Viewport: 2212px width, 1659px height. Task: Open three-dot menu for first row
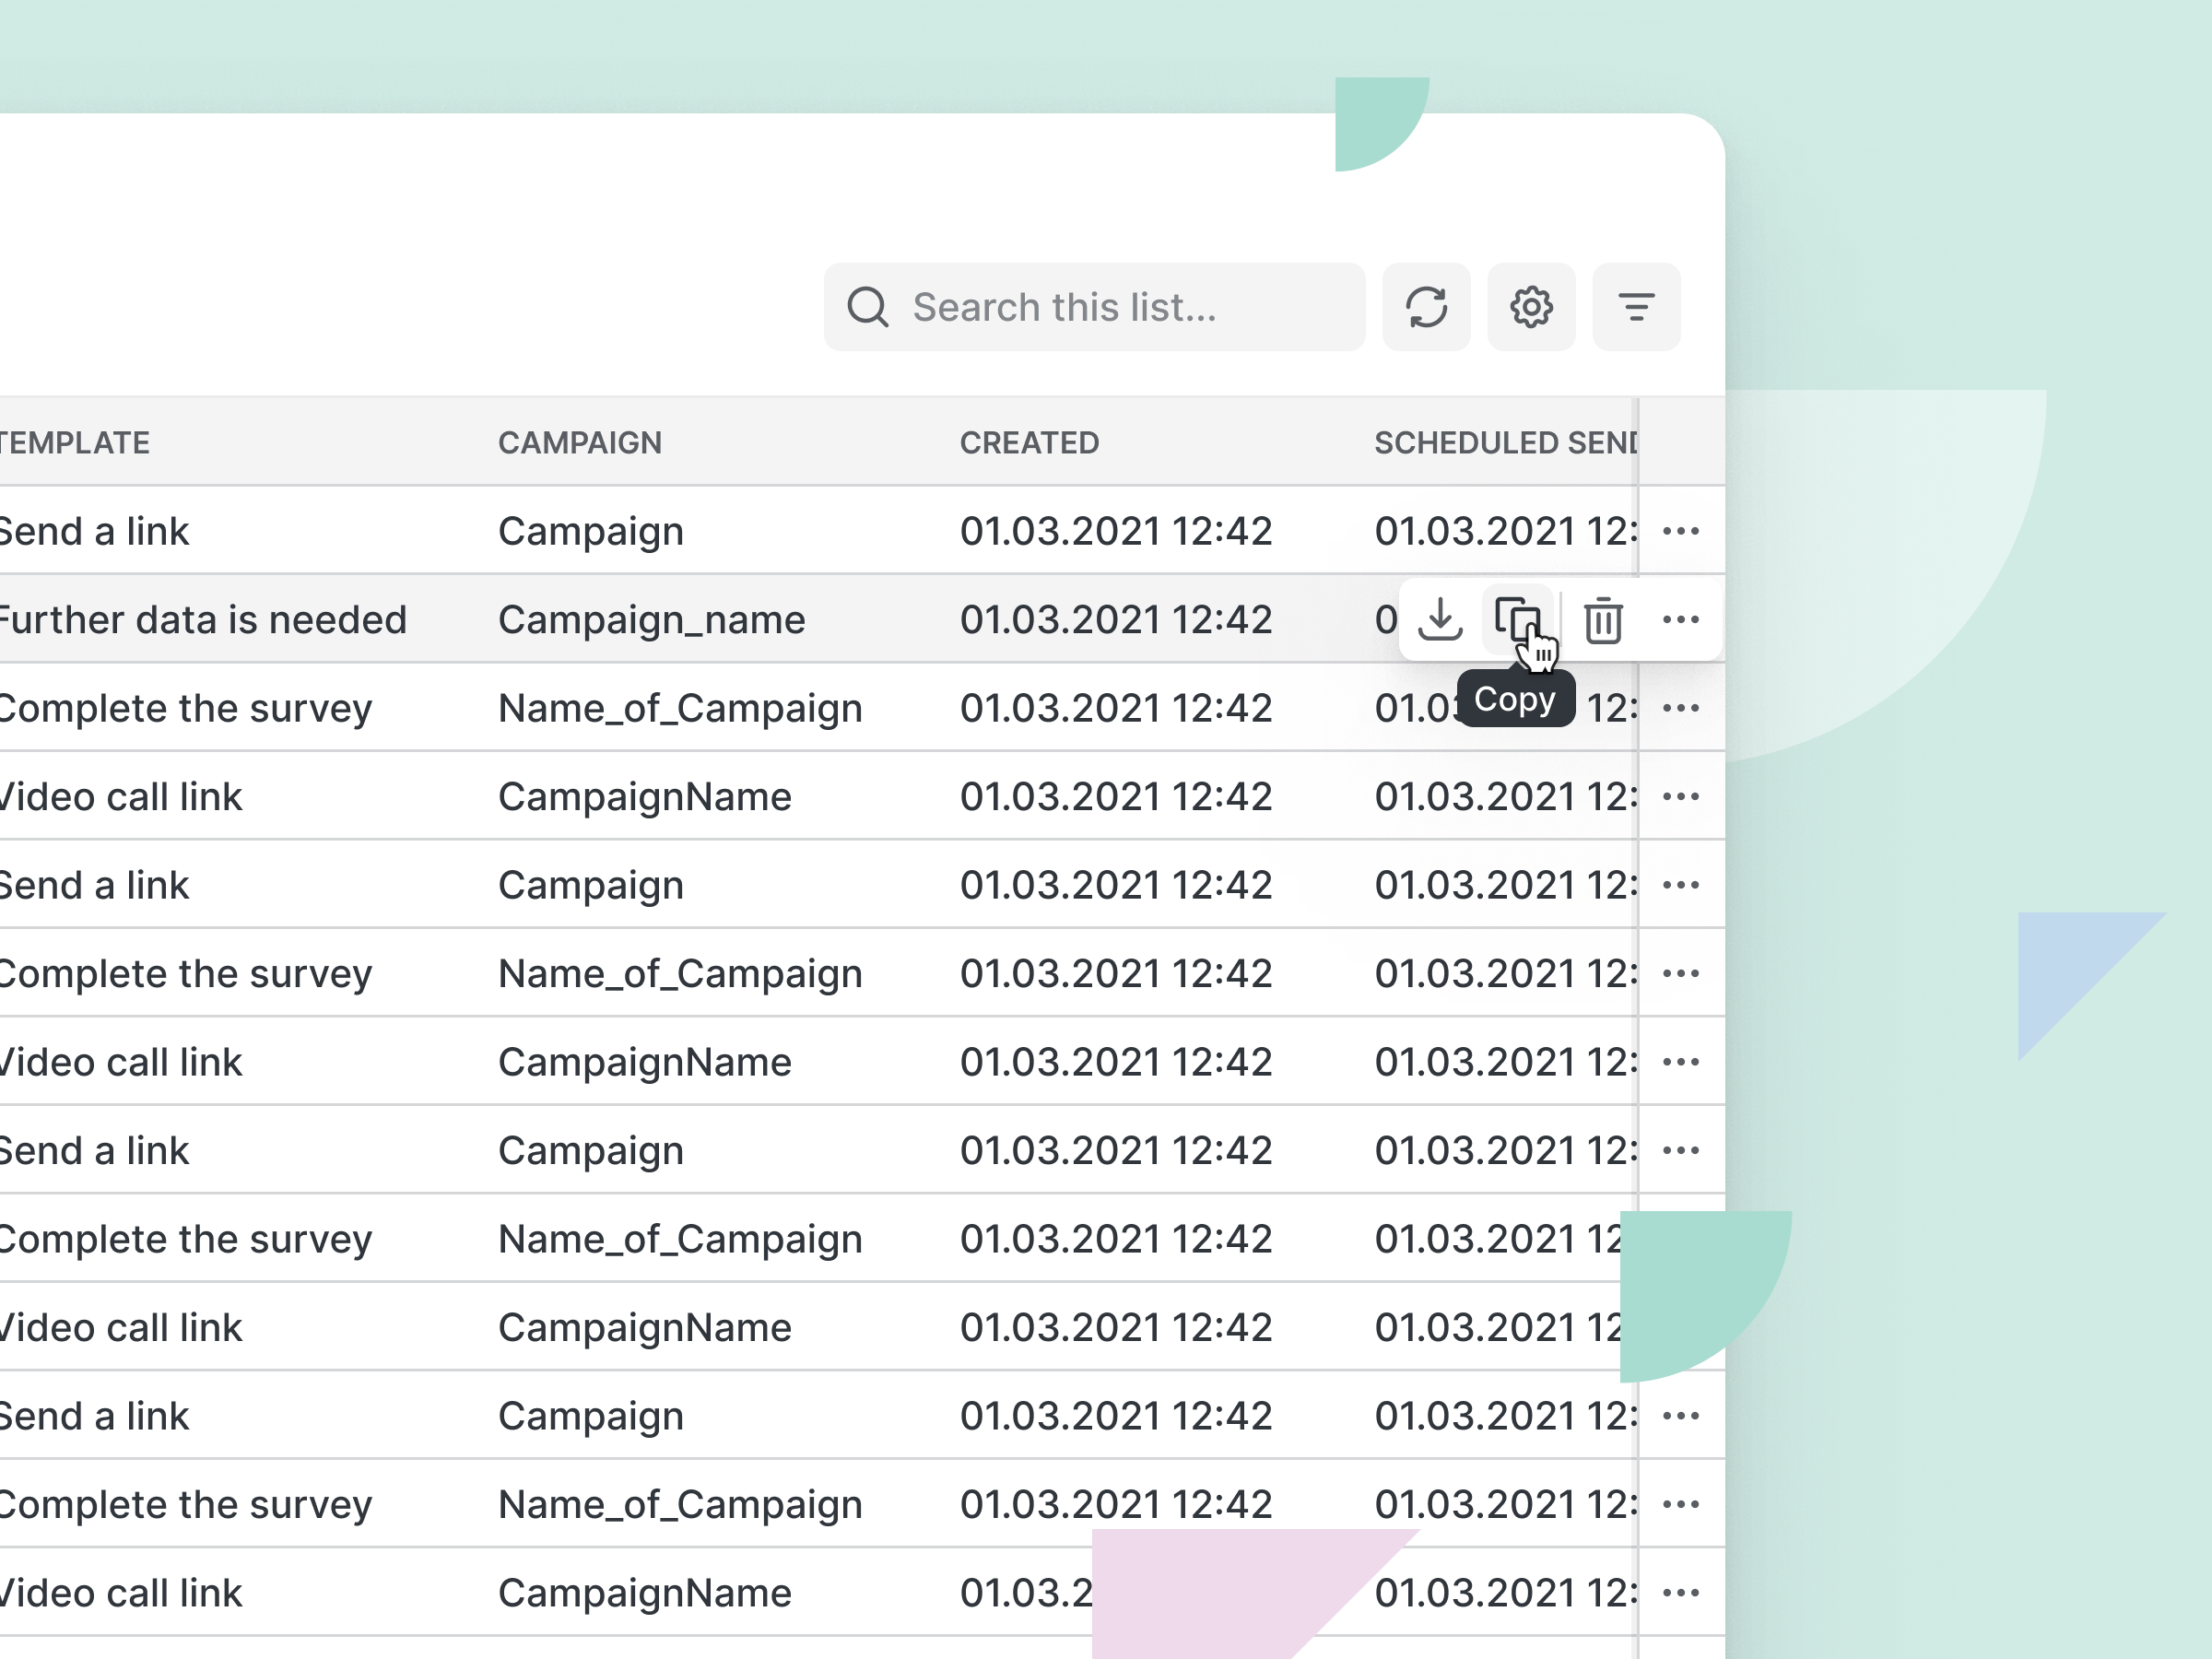1680,531
